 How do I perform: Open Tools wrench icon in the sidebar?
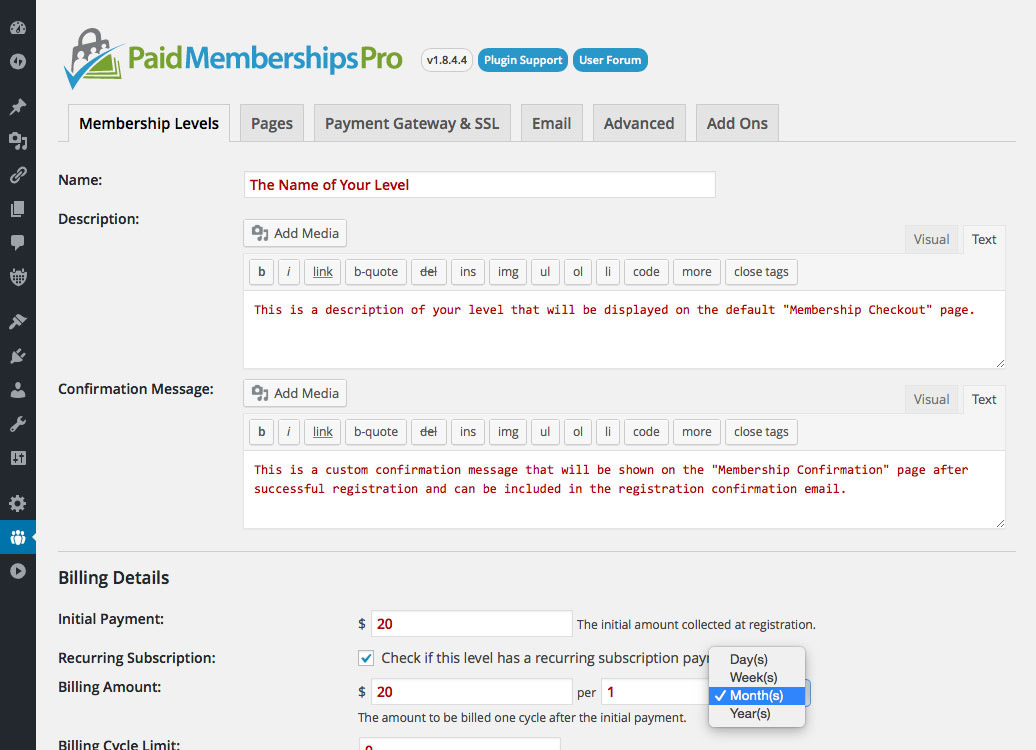click(18, 424)
